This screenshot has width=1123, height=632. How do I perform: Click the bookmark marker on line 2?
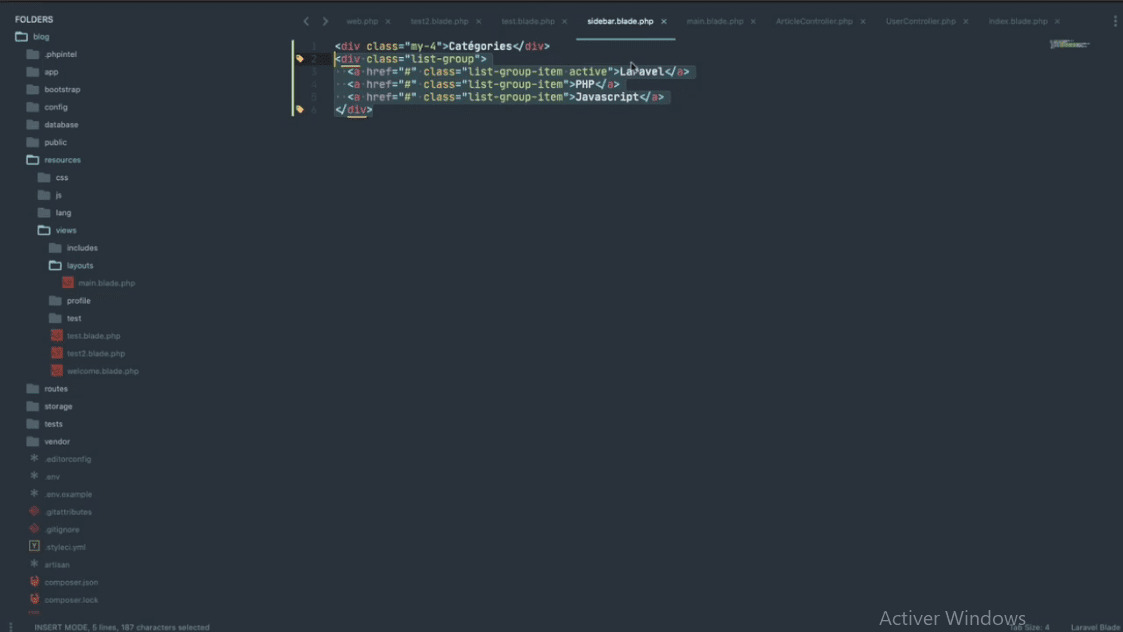299,59
